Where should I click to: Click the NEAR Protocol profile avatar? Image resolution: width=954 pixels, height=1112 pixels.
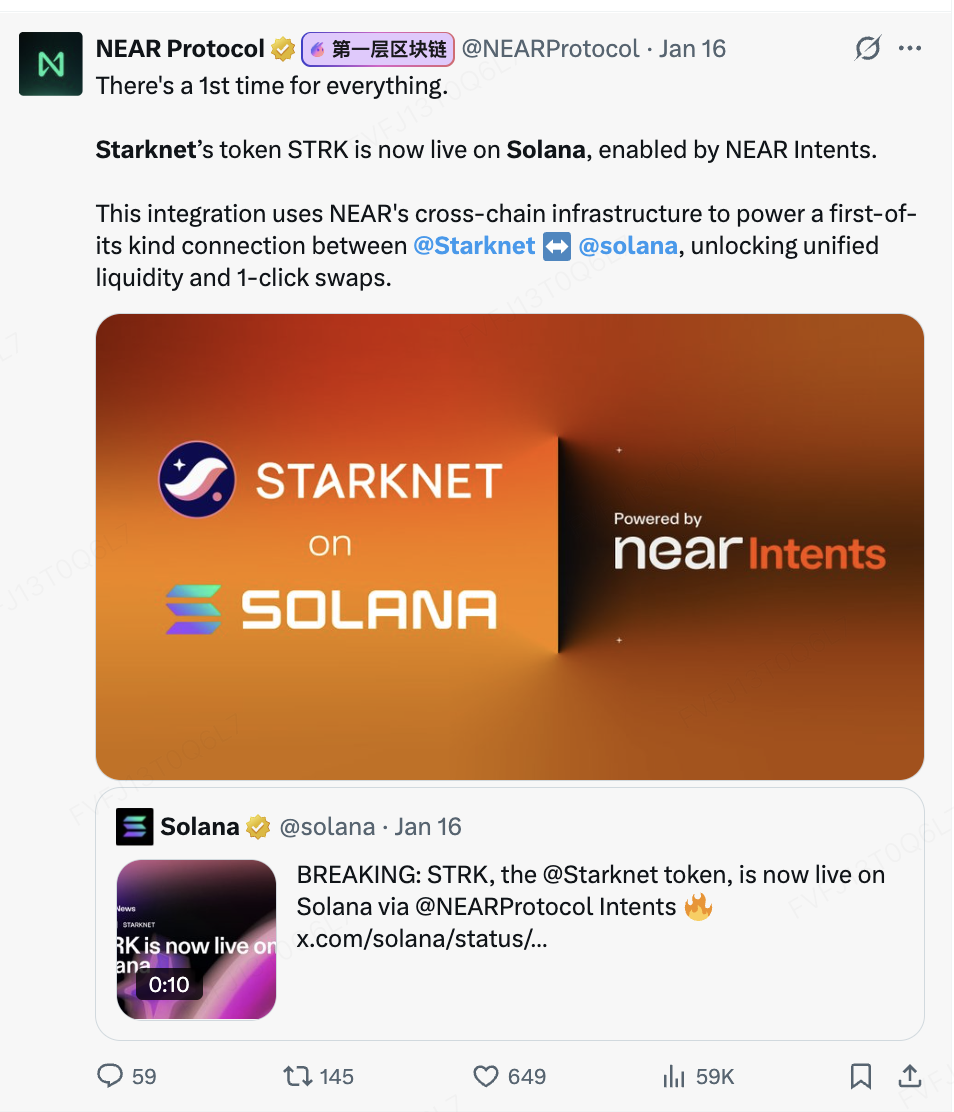coord(51,64)
